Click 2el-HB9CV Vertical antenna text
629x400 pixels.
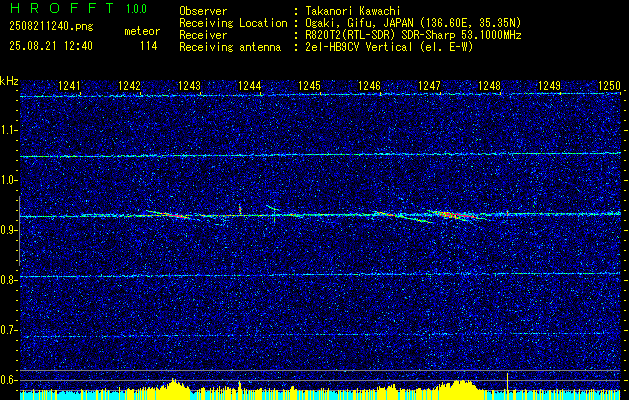[x=389, y=47]
